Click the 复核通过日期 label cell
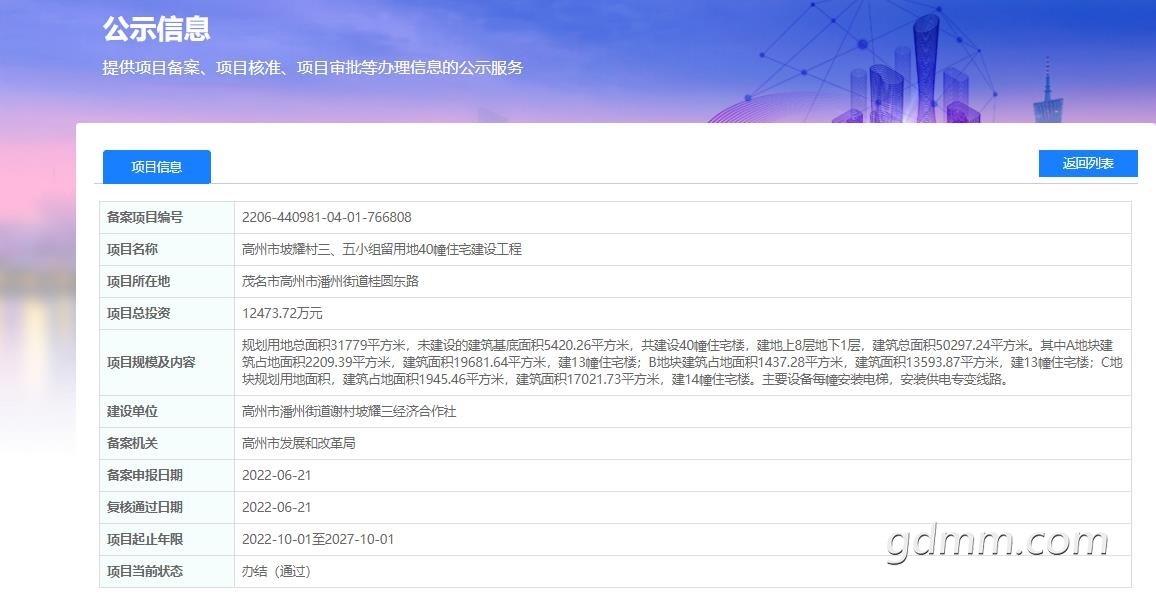Viewport: 1156px width, 604px height. click(167, 507)
